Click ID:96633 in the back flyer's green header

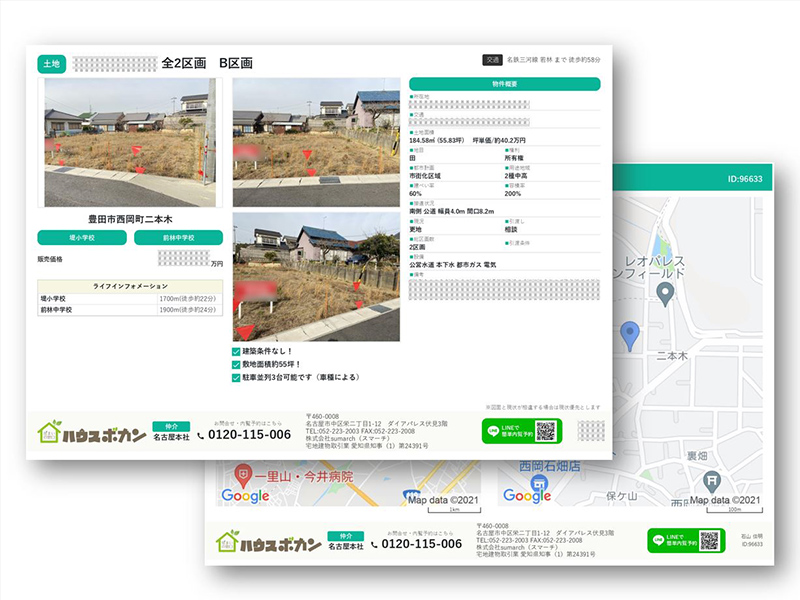point(745,179)
